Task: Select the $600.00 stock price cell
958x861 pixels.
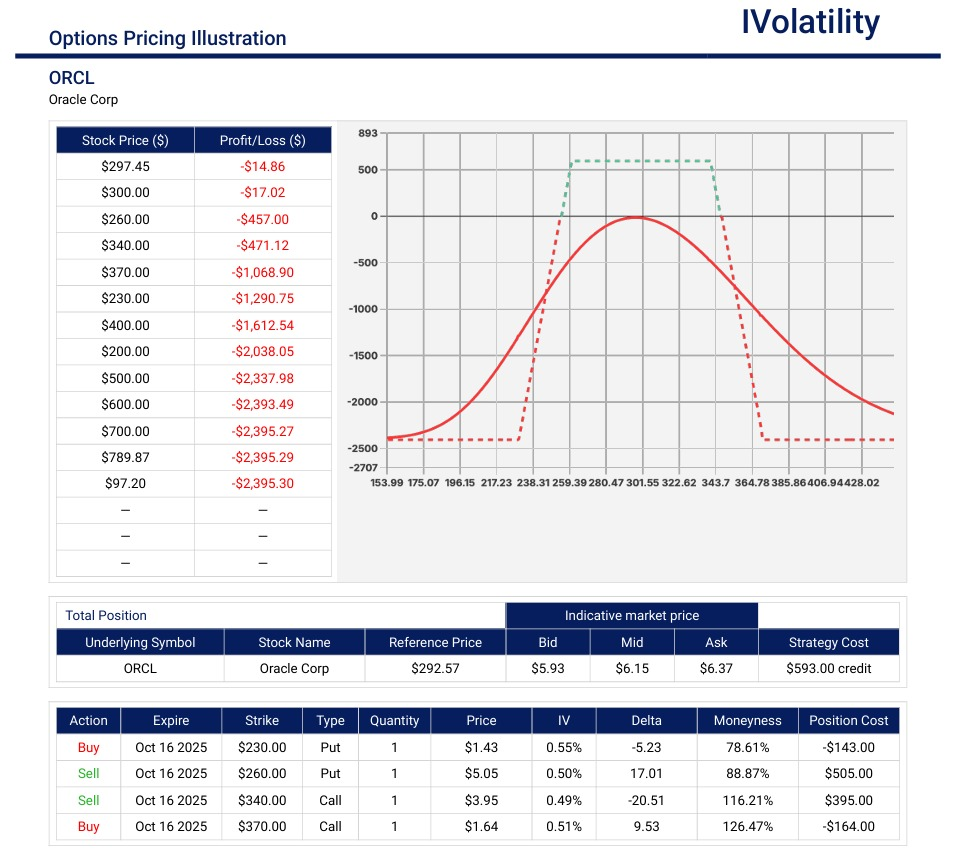Action: coord(125,405)
